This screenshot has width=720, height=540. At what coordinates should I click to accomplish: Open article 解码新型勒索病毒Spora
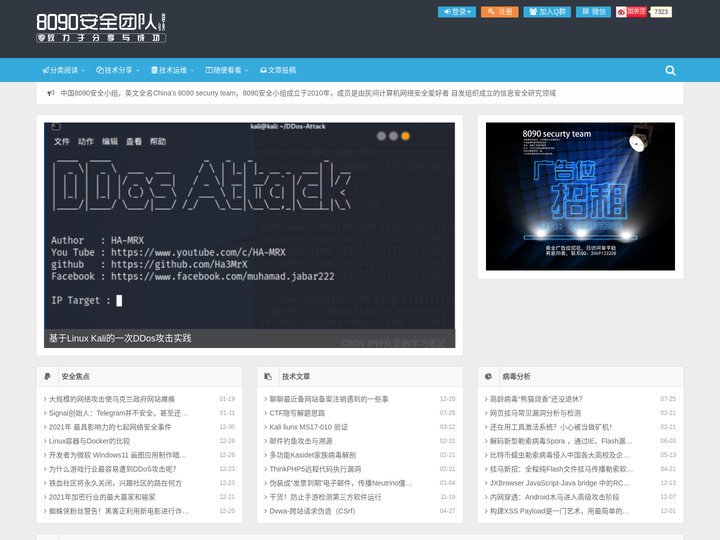[561, 441]
